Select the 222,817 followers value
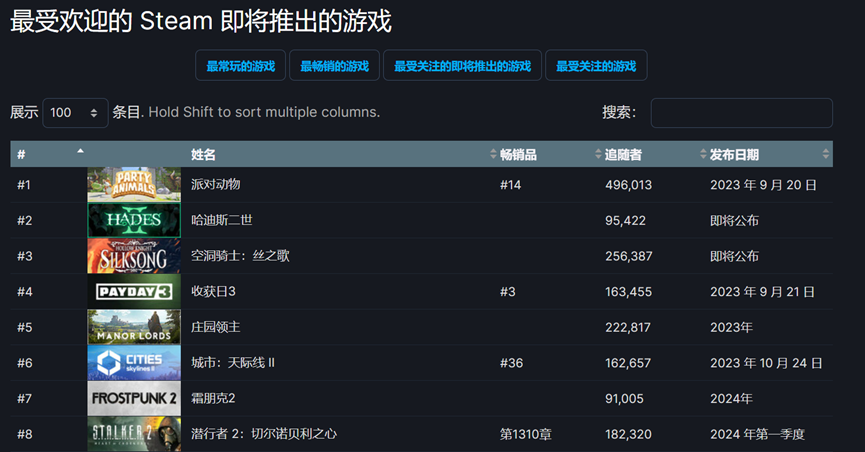Viewport: 865px width, 452px height. [628, 327]
